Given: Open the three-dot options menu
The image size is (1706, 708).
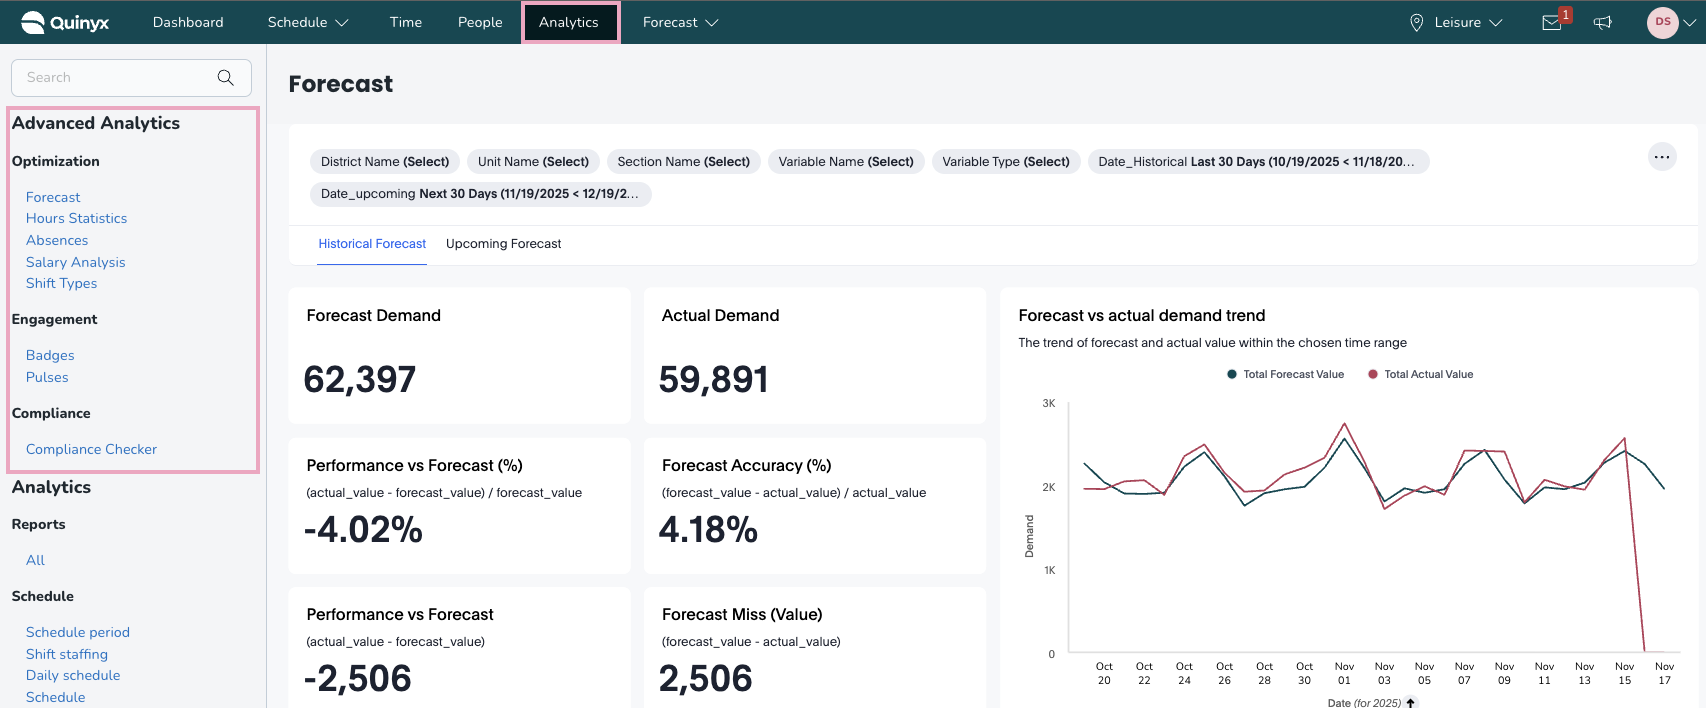Looking at the screenshot, I should tap(1661, 157).
